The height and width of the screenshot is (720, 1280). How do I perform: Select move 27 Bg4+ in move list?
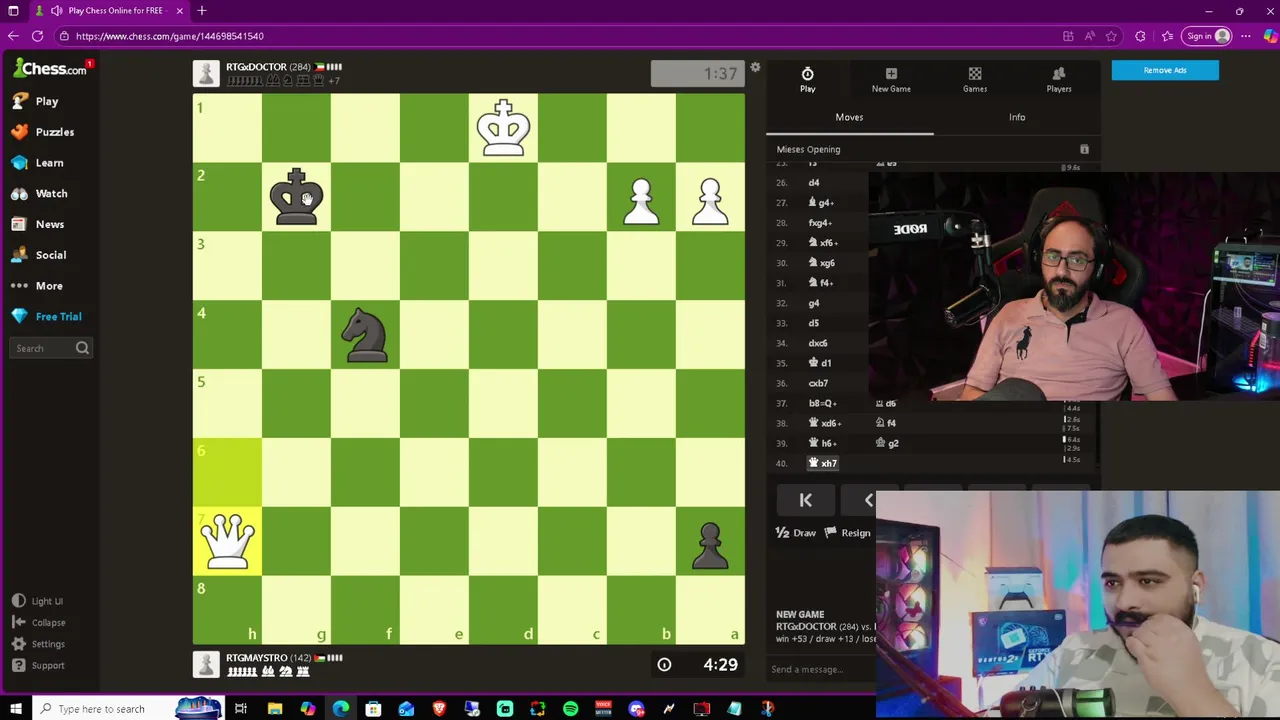[821, 203]
